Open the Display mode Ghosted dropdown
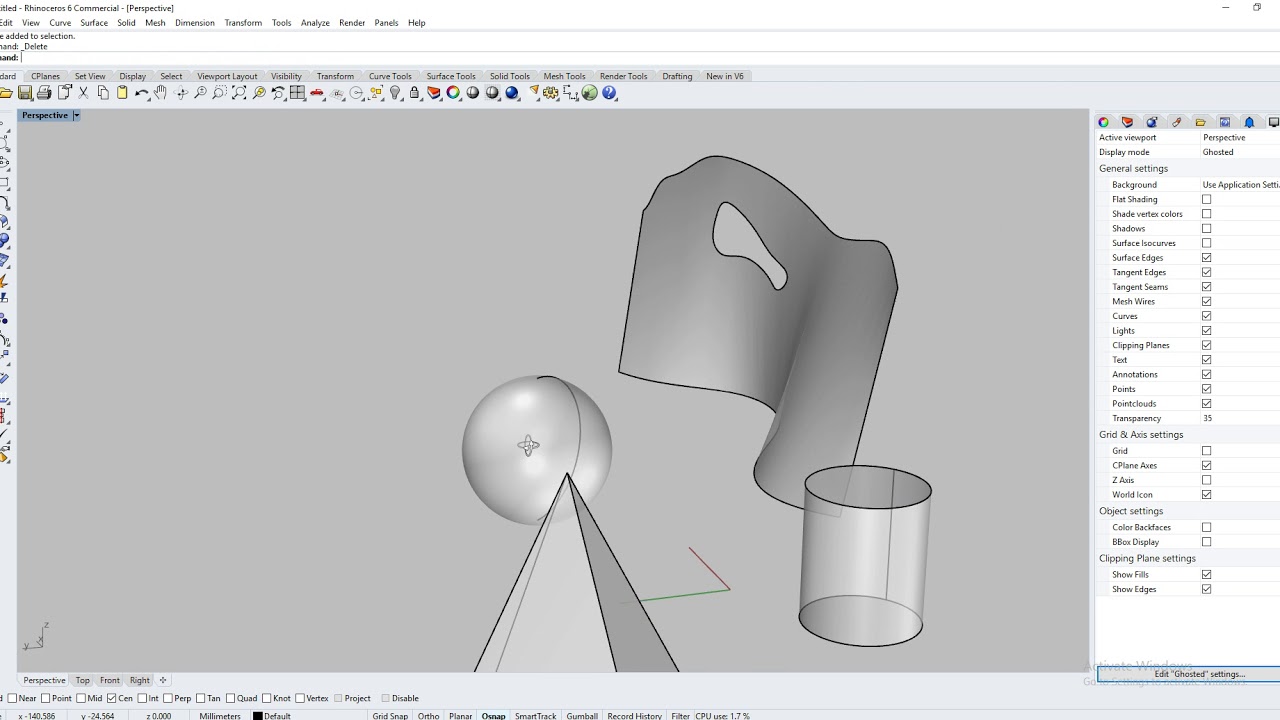This screenshot has width=1280, height=720. point(1240,152)
